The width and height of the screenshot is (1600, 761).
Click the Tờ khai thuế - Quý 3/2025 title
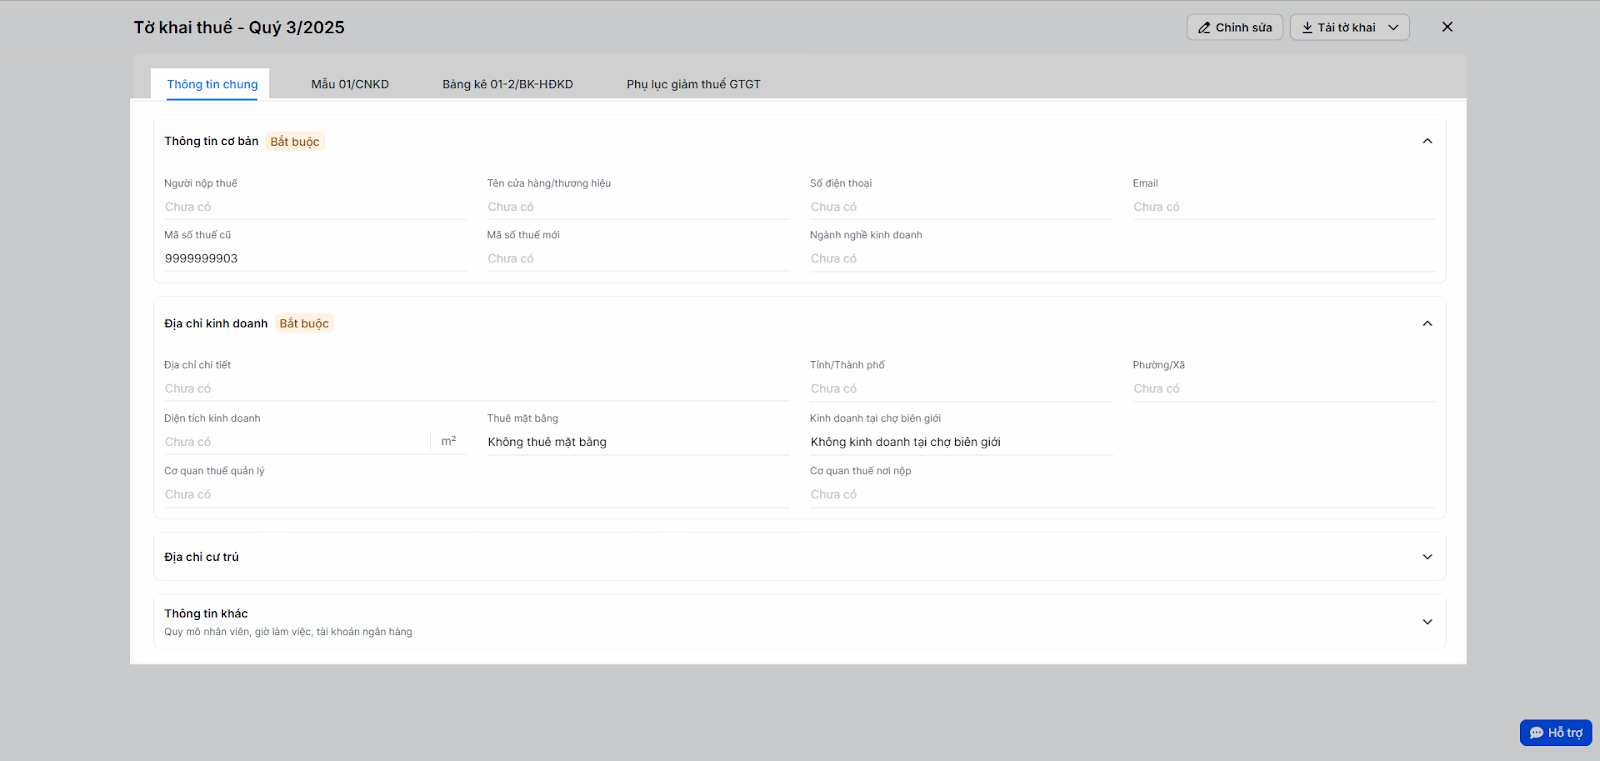tap(239, 27)
